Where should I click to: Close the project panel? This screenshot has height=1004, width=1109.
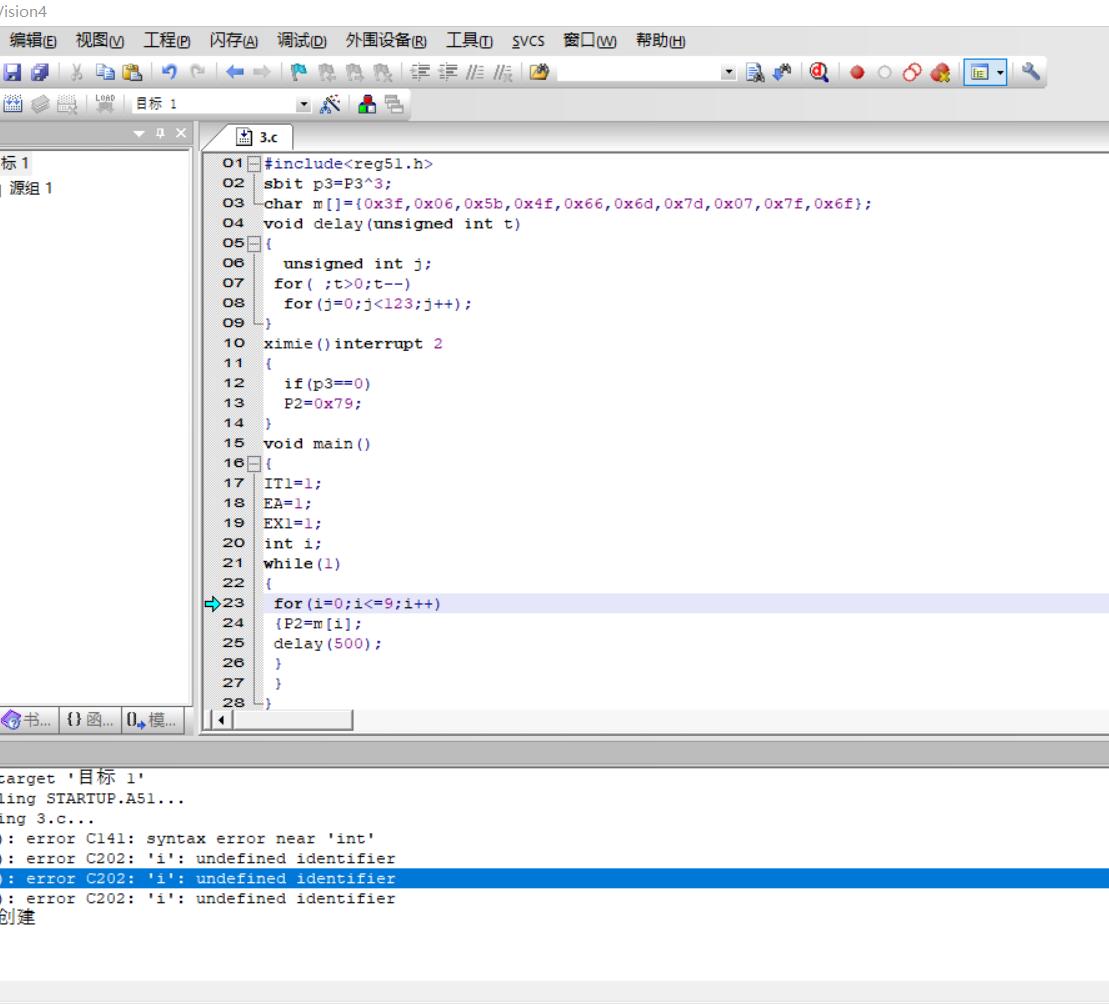pyautogui.click(x=181, y=133)
